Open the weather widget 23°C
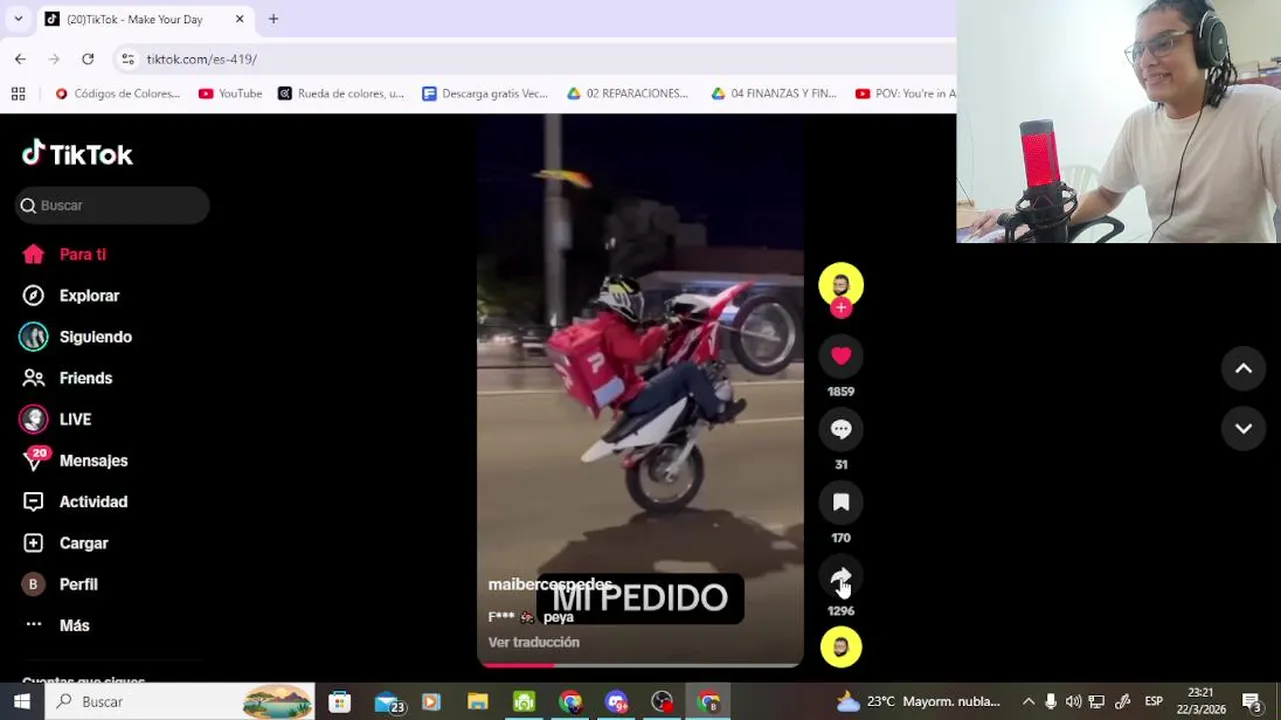The image size is (1281, 720). (x=918, y=702)
